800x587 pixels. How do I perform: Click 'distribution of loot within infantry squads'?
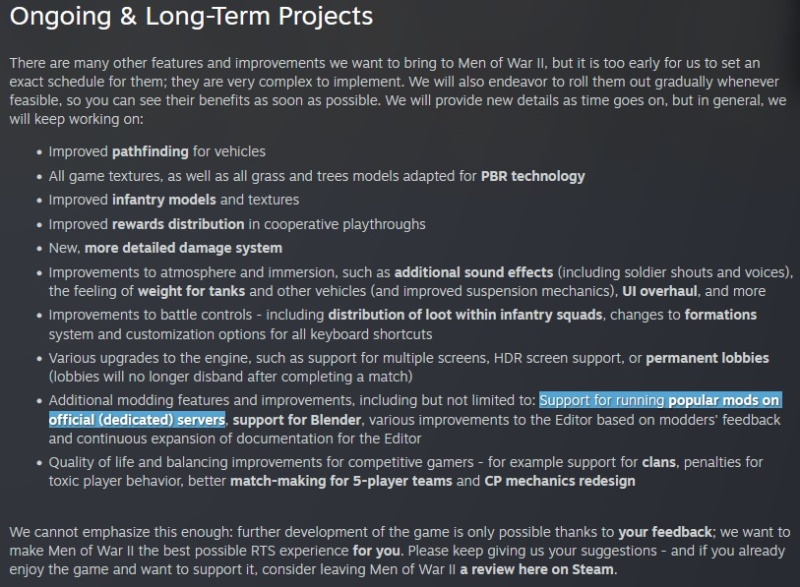coord(465,315)
